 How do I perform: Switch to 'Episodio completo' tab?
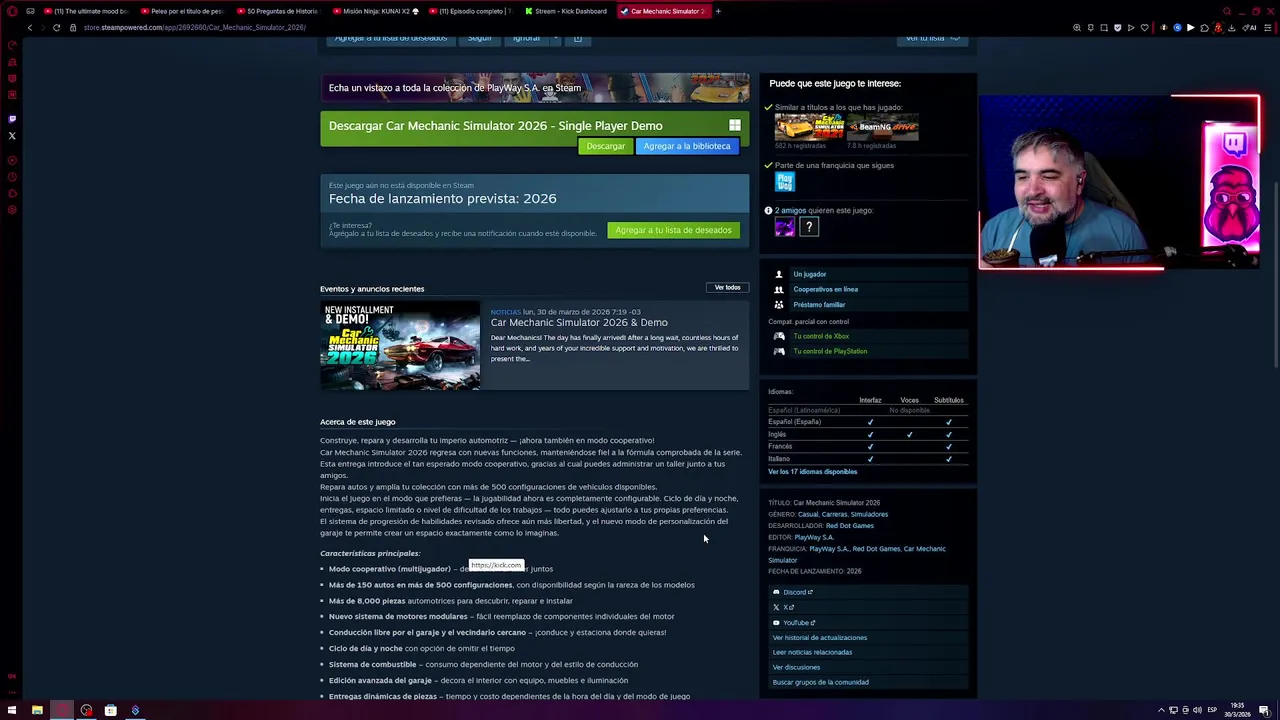[470, 11]
